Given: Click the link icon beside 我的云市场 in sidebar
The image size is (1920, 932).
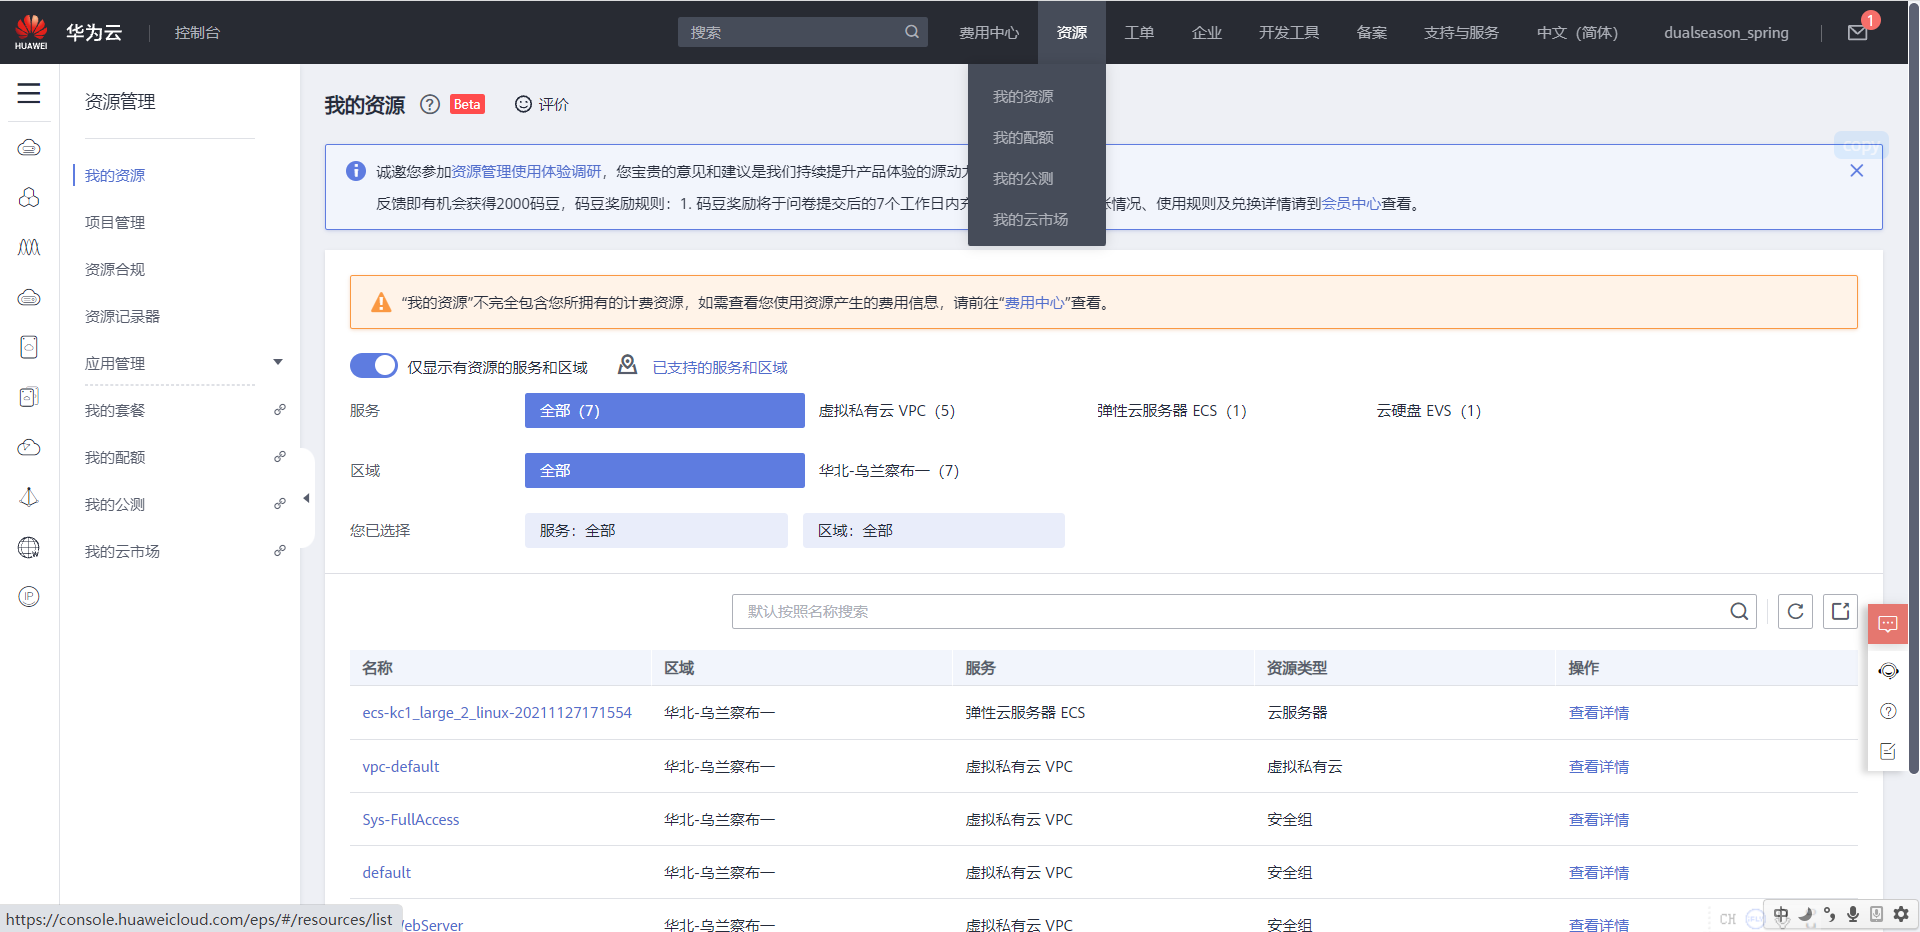Looking at the screenshot, I should (280, 551).
